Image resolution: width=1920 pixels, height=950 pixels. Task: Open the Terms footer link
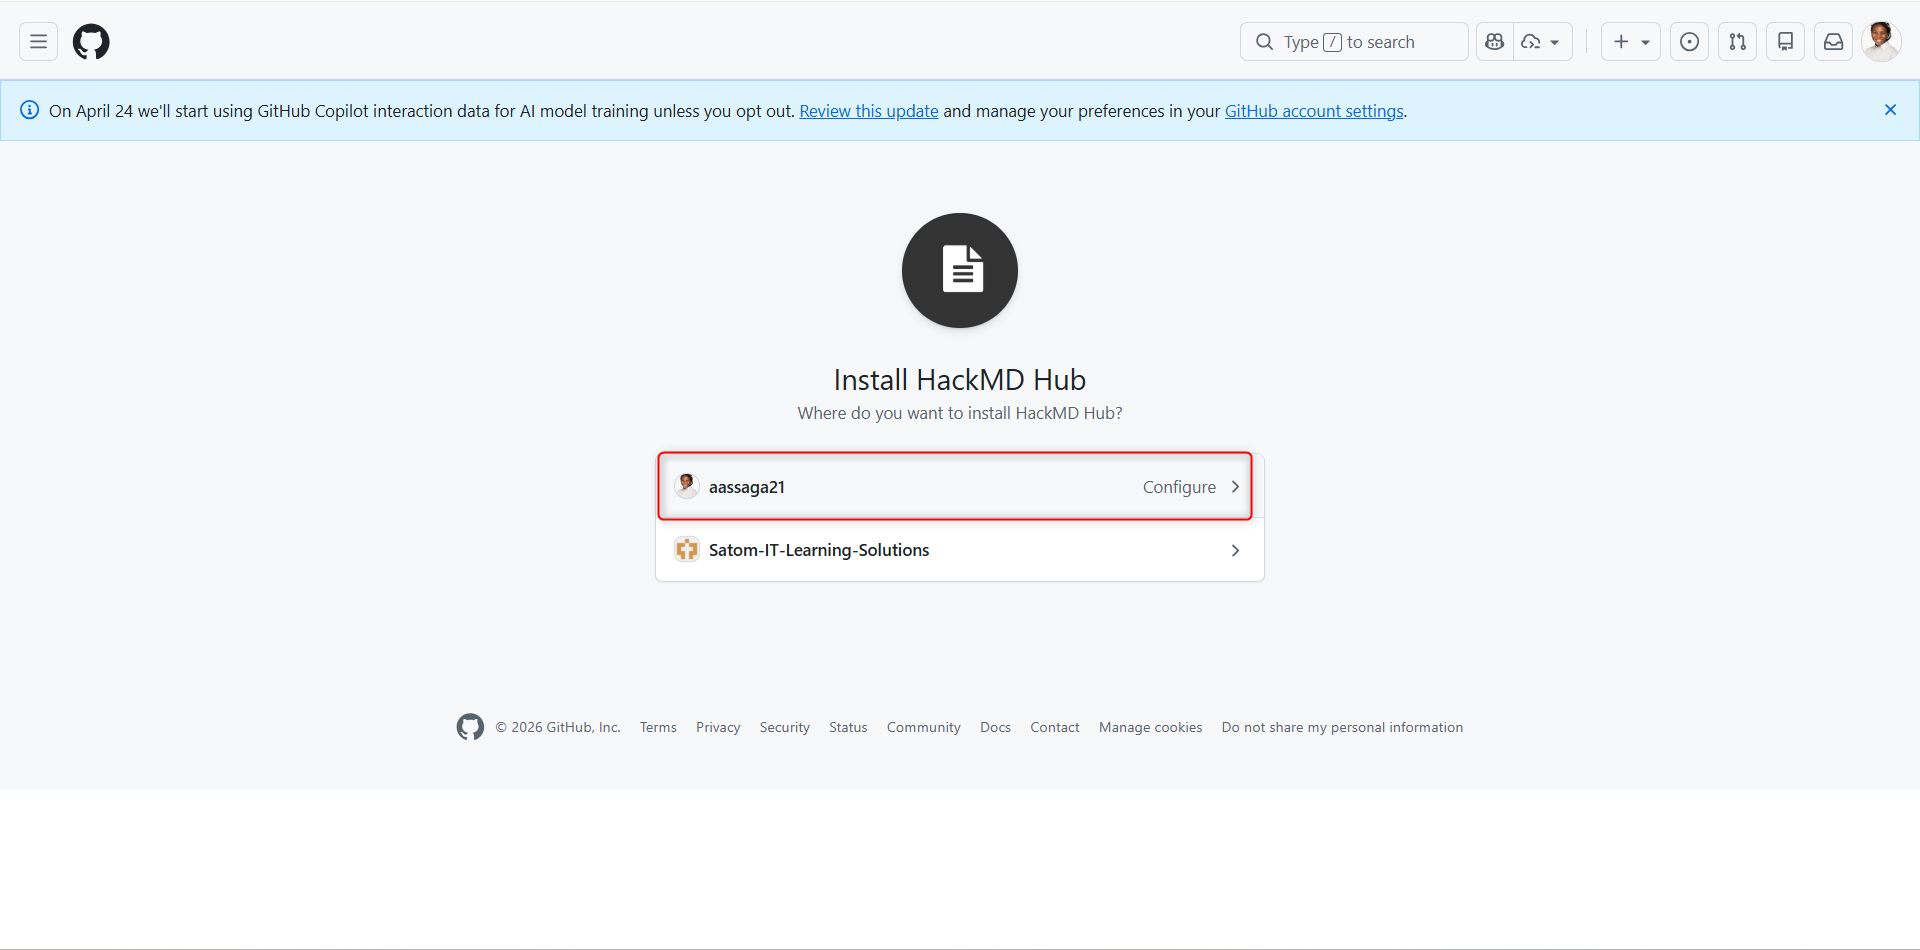tap(658, 727)
